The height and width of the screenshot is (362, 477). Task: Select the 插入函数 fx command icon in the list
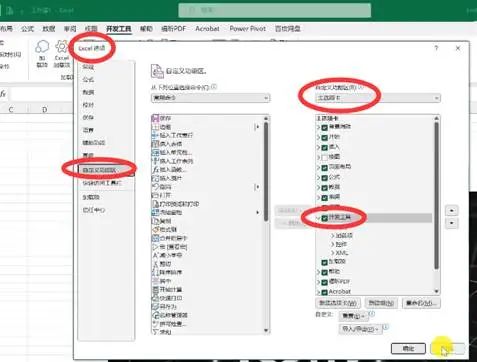coord(155,170)
